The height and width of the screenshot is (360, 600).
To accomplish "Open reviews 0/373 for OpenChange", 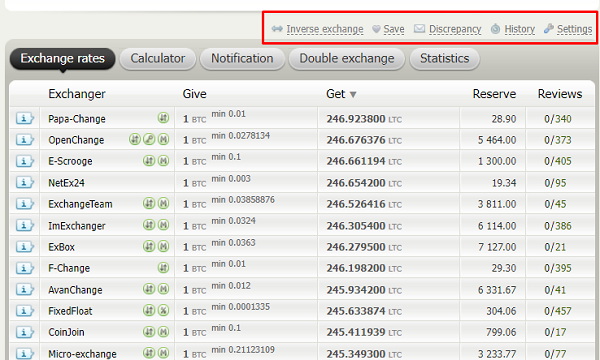I will (558, 140).
